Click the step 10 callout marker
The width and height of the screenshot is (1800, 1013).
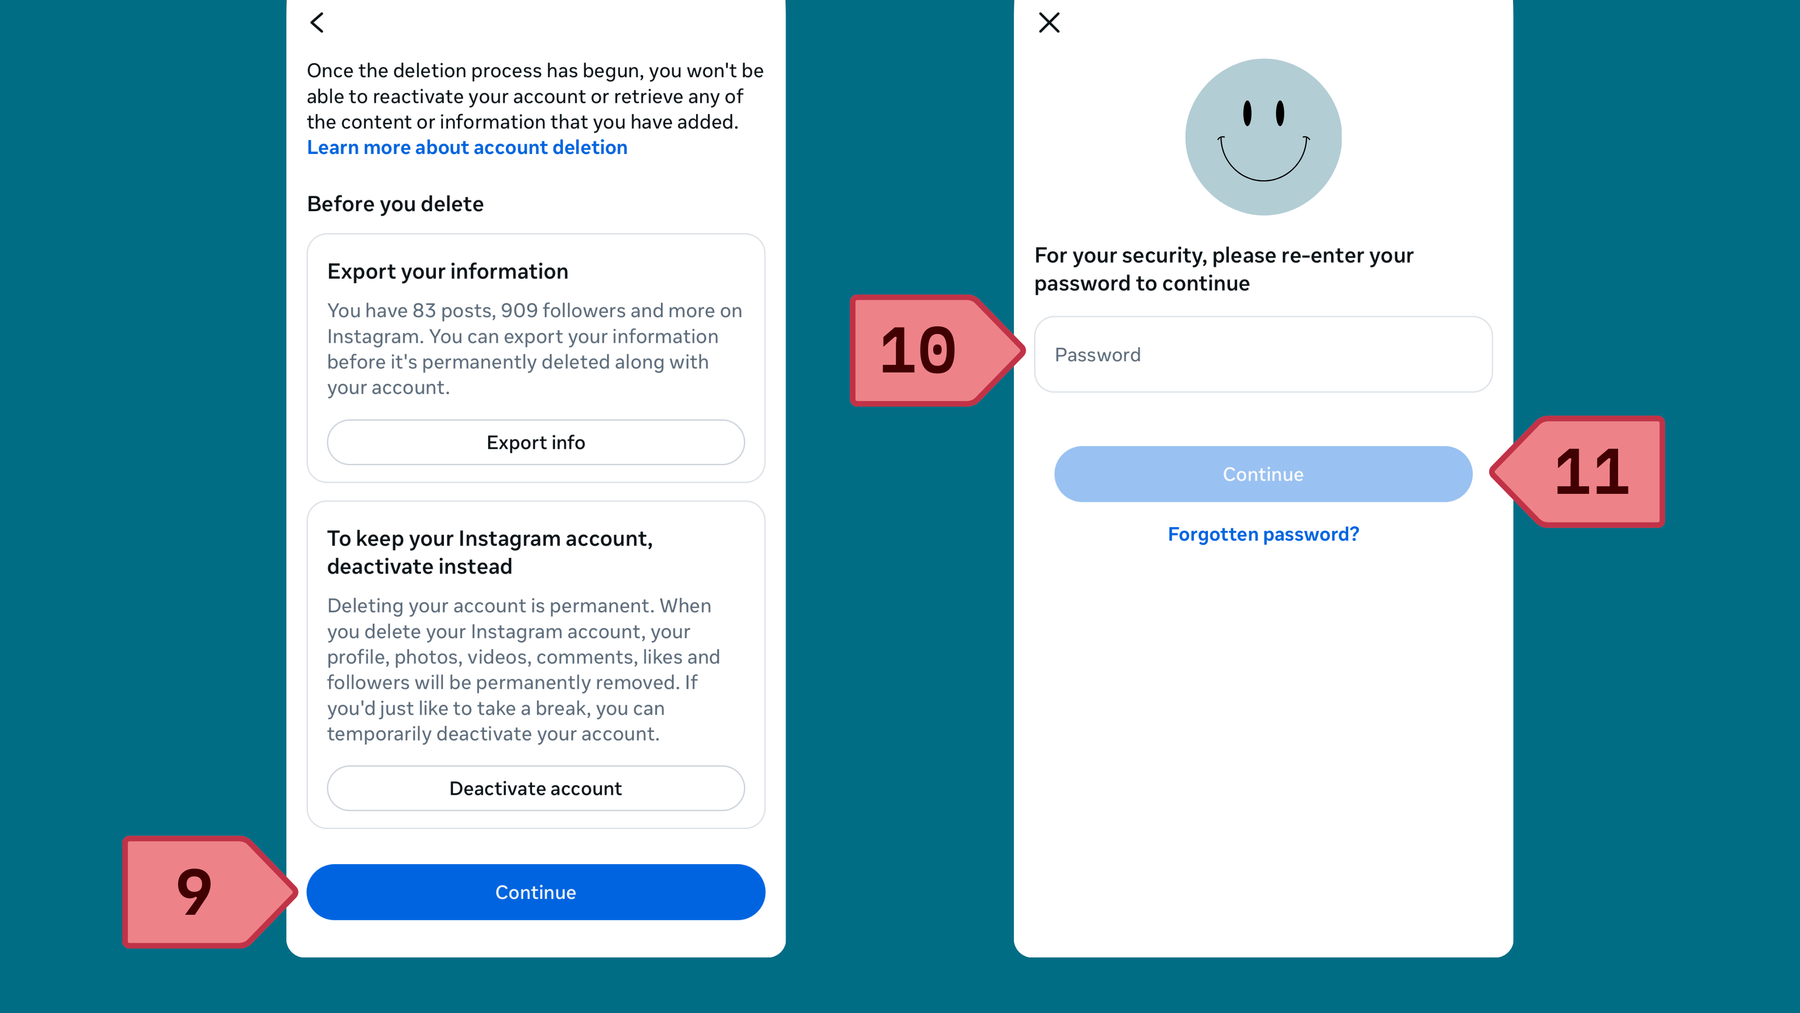[937, 350]
